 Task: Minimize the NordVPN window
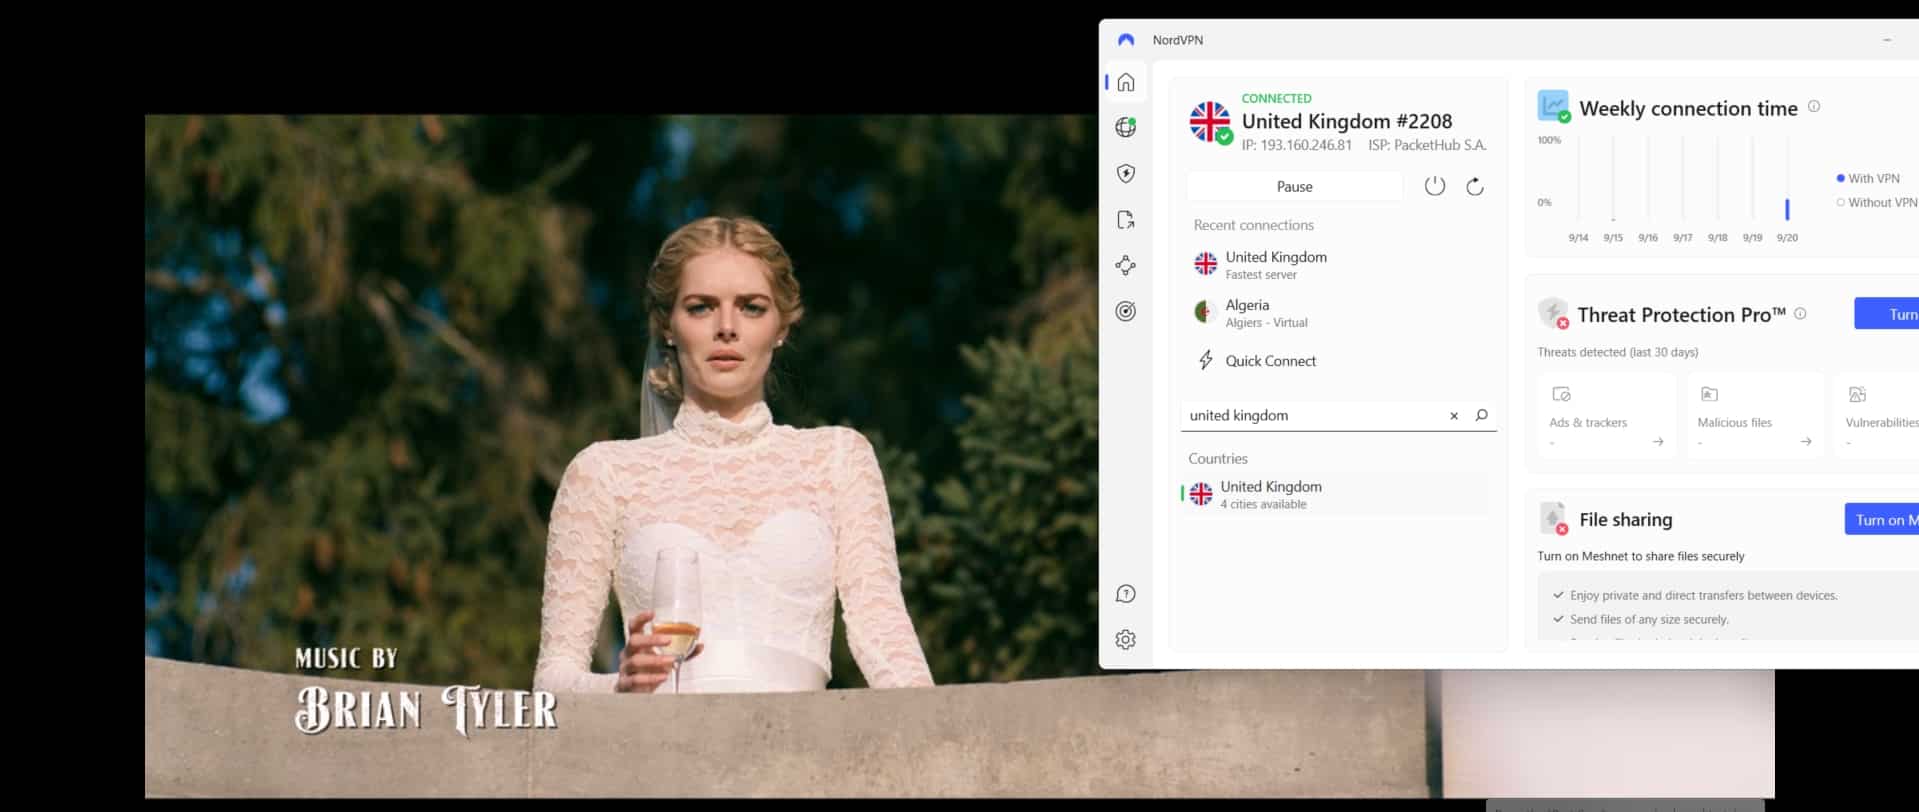click(x=1887, y=40)
